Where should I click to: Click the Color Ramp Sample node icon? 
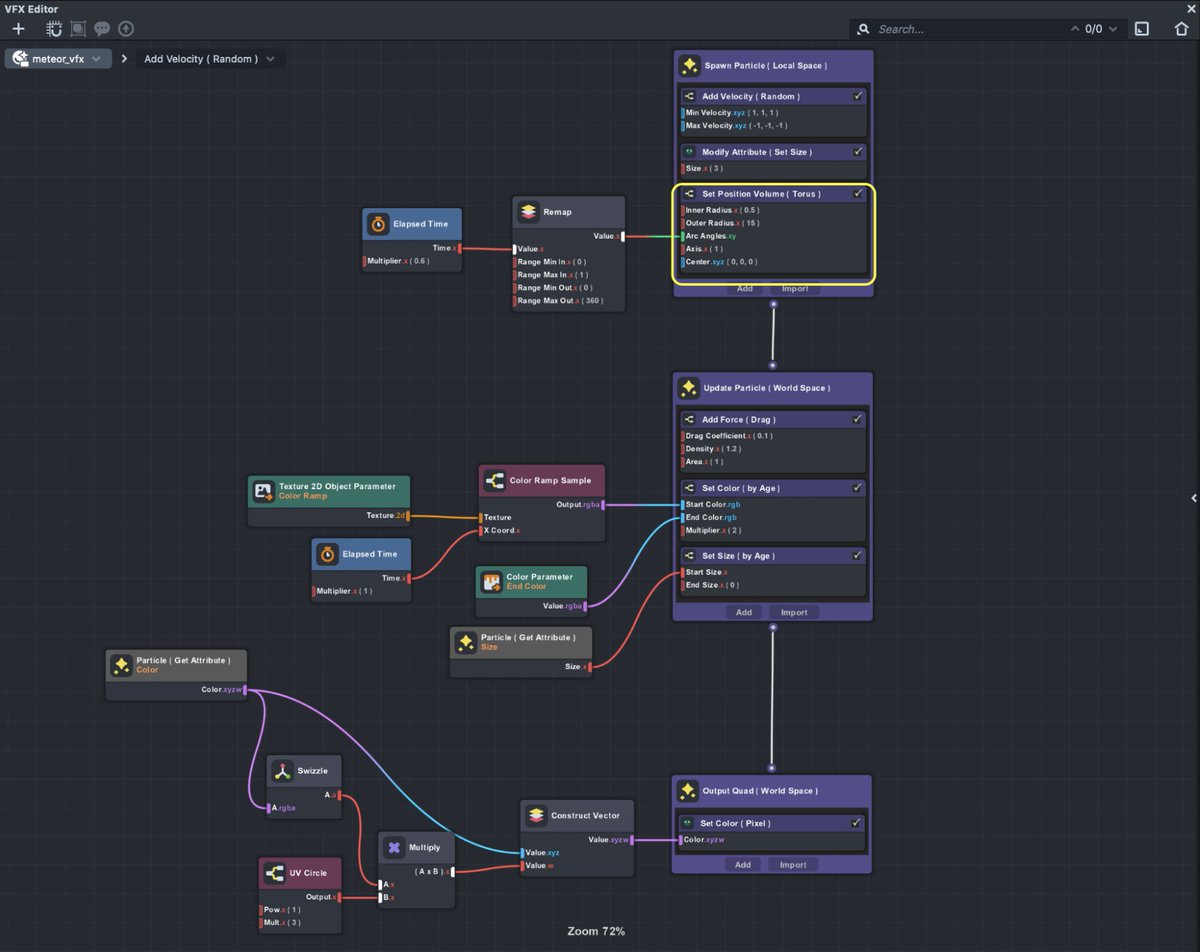pyautogui.click(x=494, y=481)
